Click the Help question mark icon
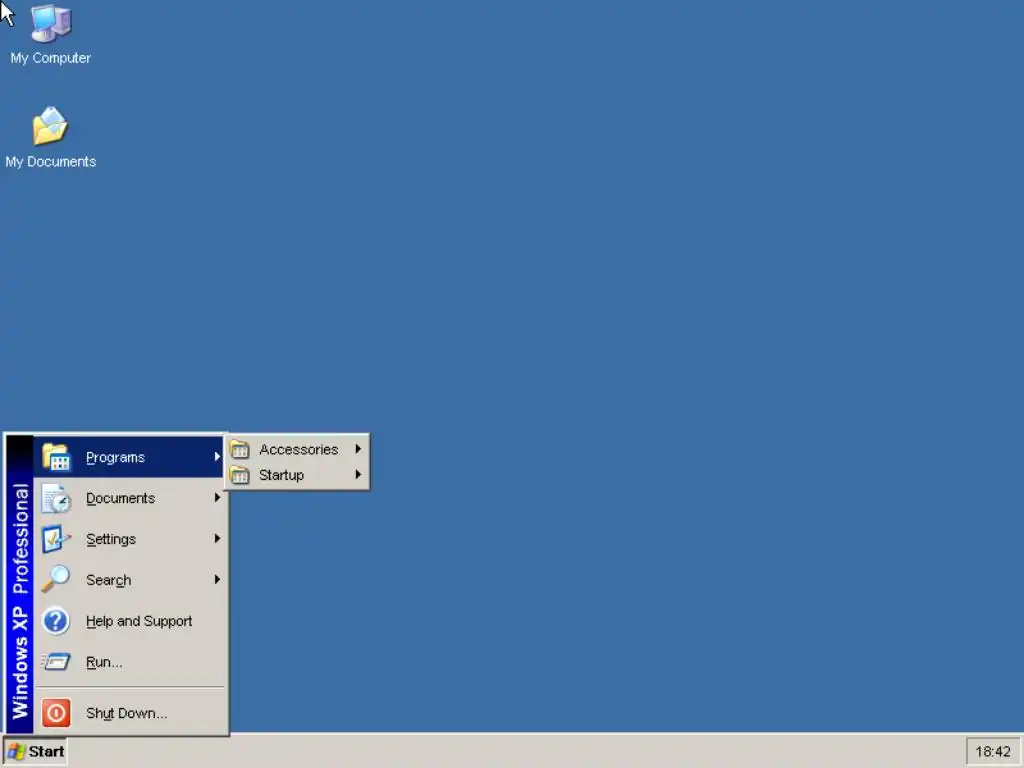The width and height of the screenshot is (1024, 768). (56, 620)
